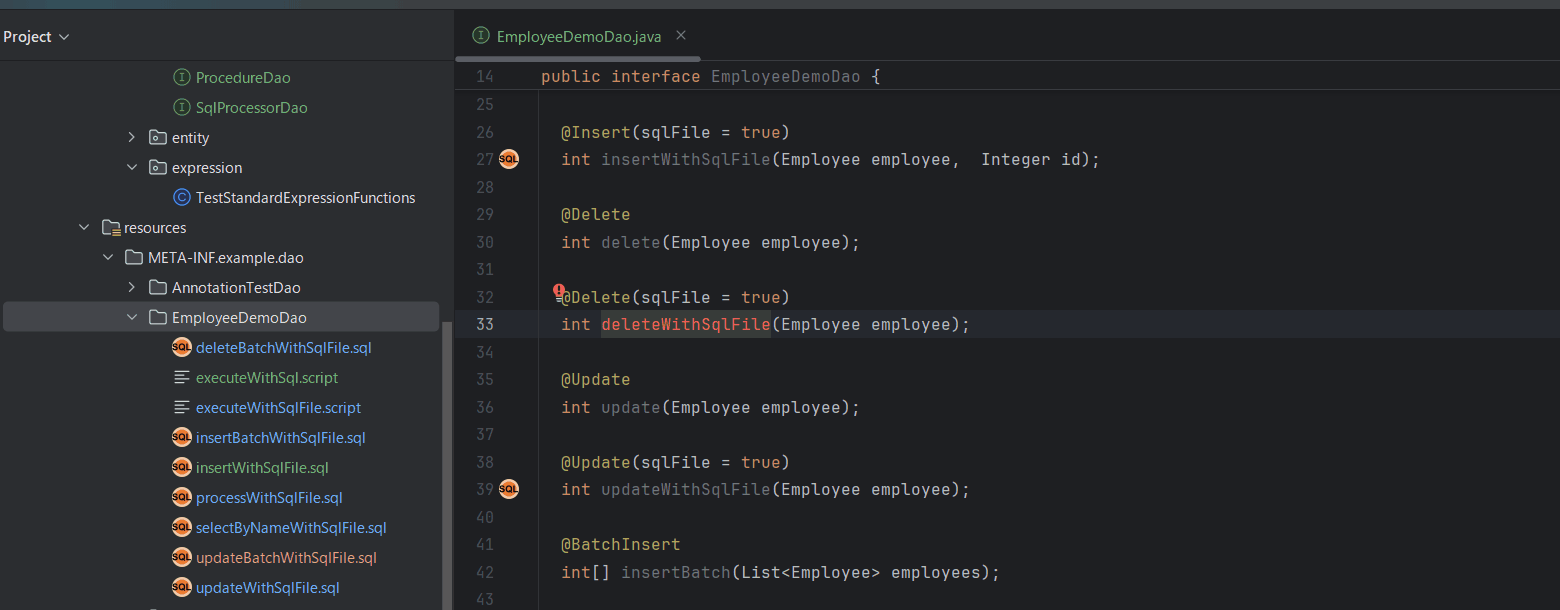Click line number 33 in the gutter
The width and height of the screenshot is (1560, 610).
point(484,324)
